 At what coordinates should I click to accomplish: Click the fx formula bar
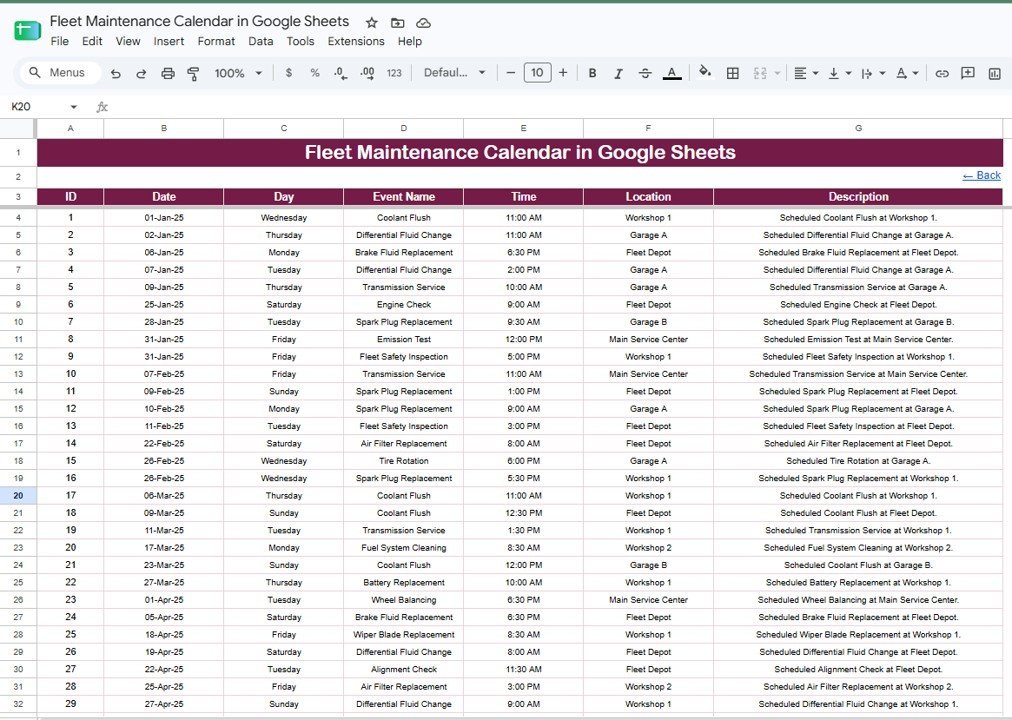[555, 106]
